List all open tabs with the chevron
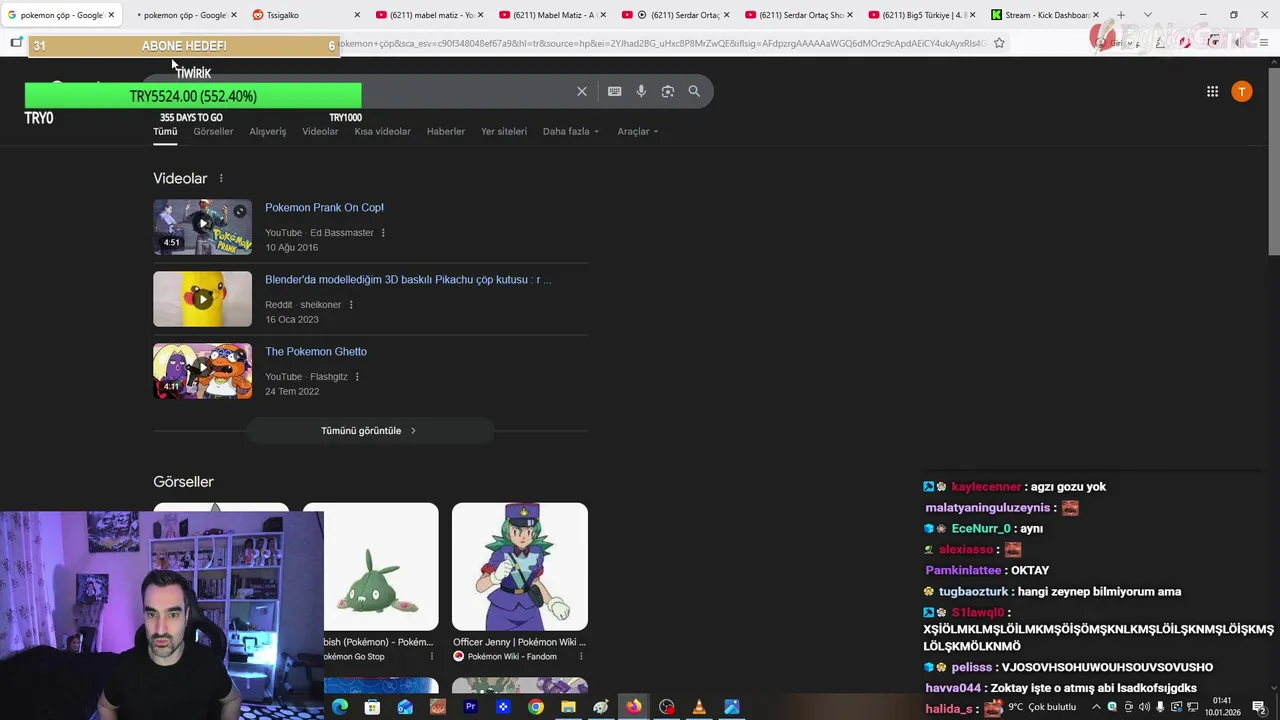This screenshot has height=720, width=1280. [1147, 15]
